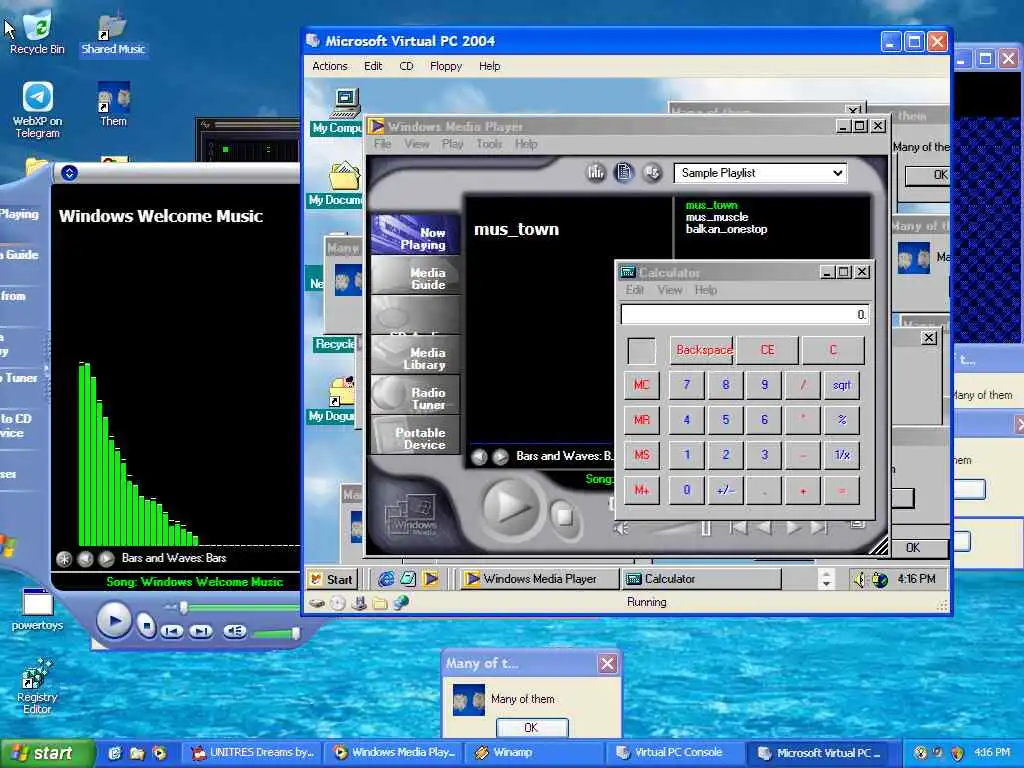Select the Registry Editor desktop icon

coord(37,687)
